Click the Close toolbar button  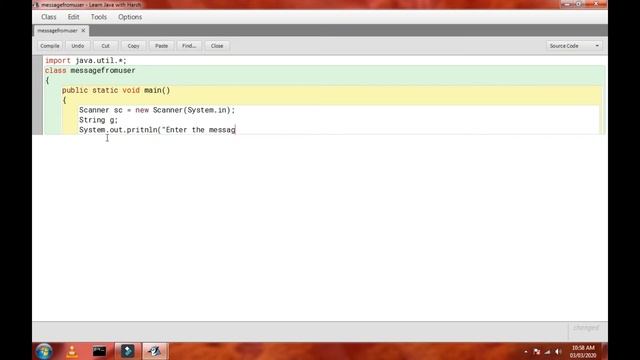(x=217, y=46)
